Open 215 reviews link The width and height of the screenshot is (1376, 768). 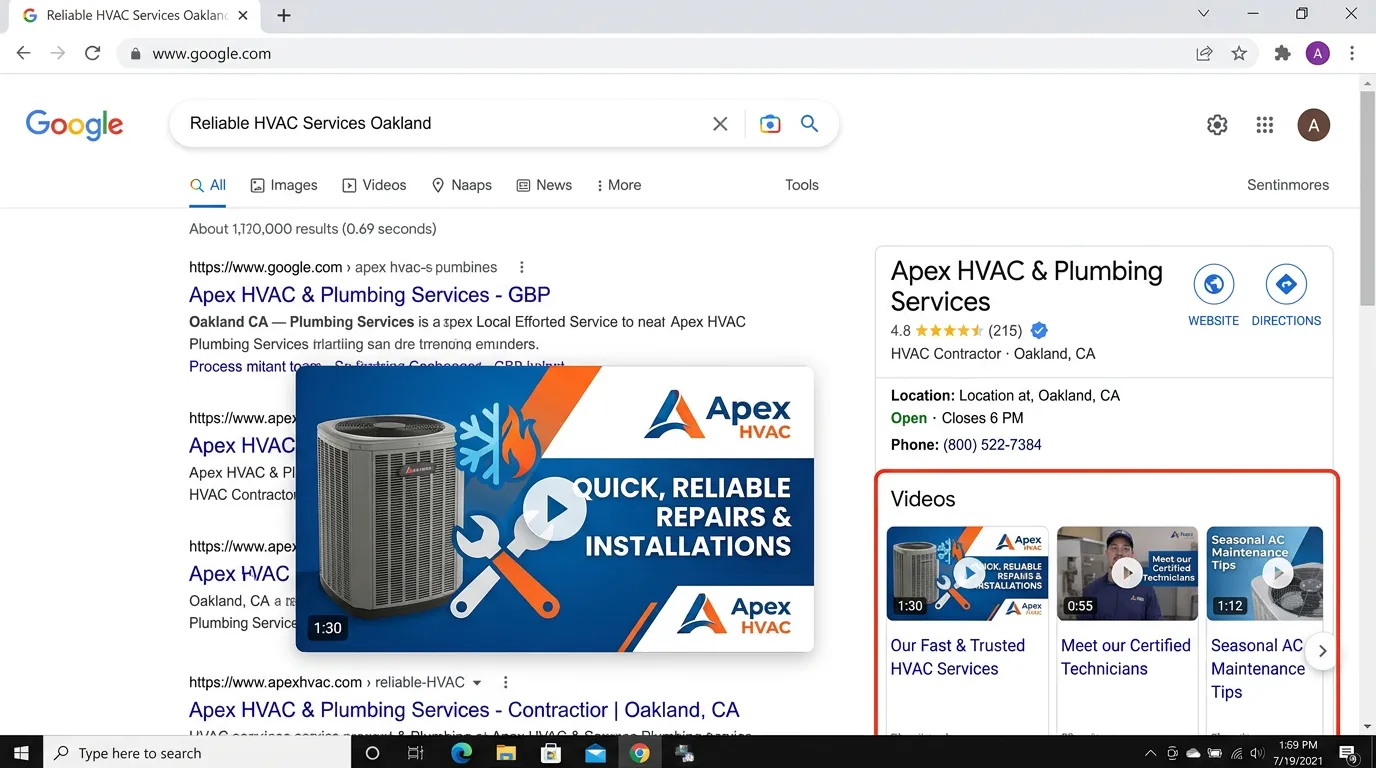1005,330
